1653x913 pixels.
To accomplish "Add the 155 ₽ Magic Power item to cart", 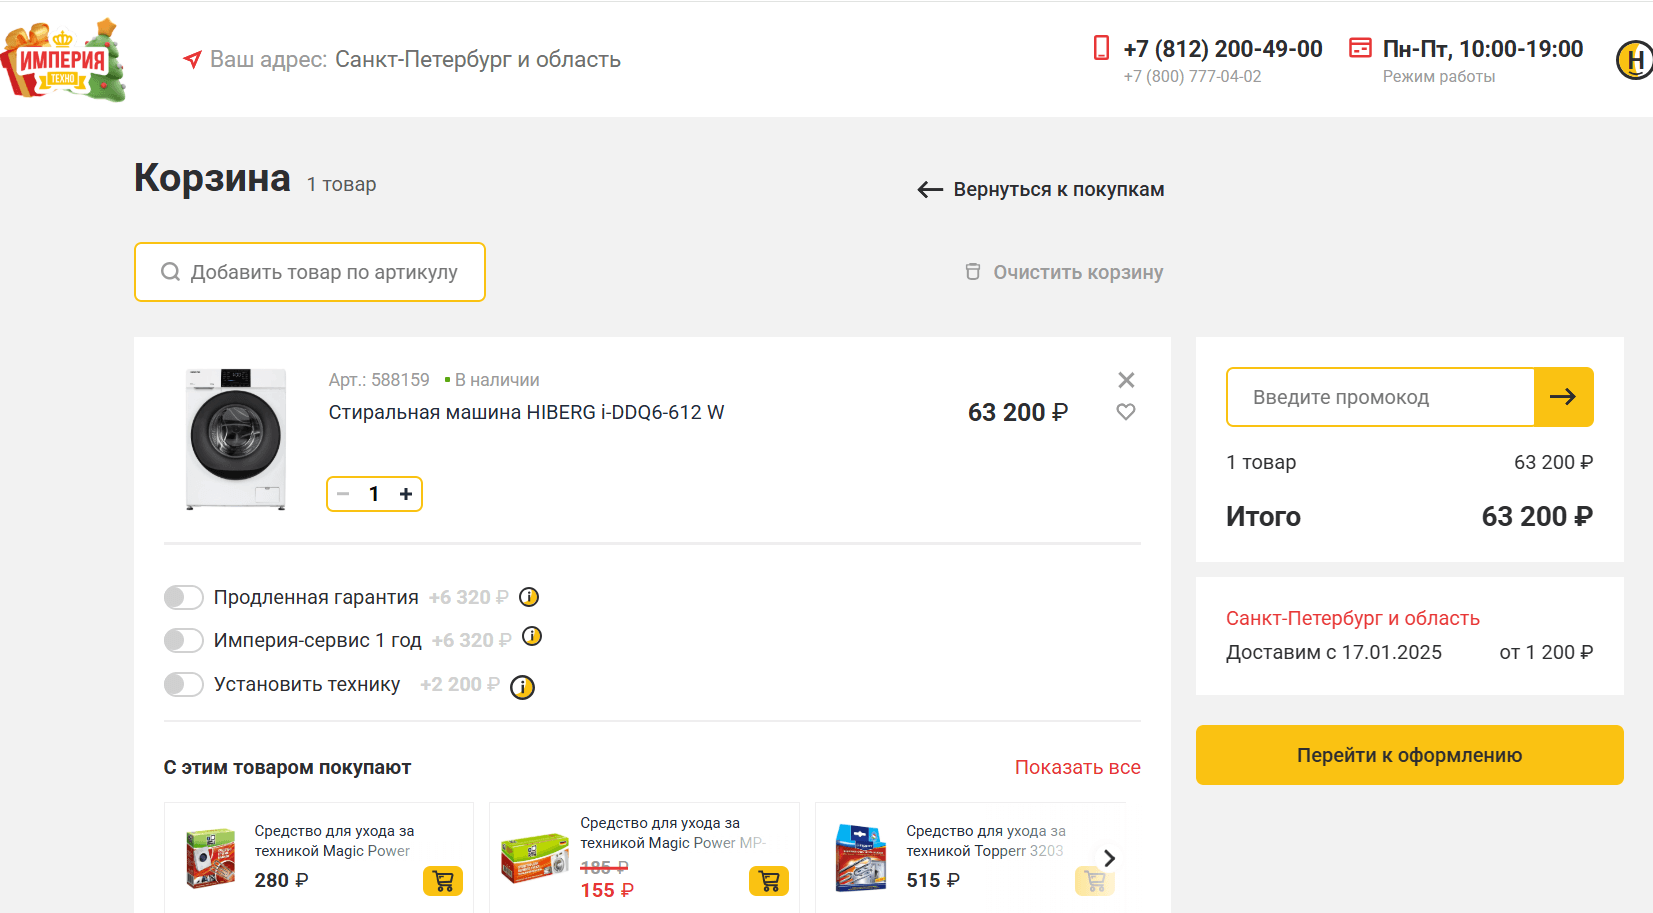I will point(769,881).
